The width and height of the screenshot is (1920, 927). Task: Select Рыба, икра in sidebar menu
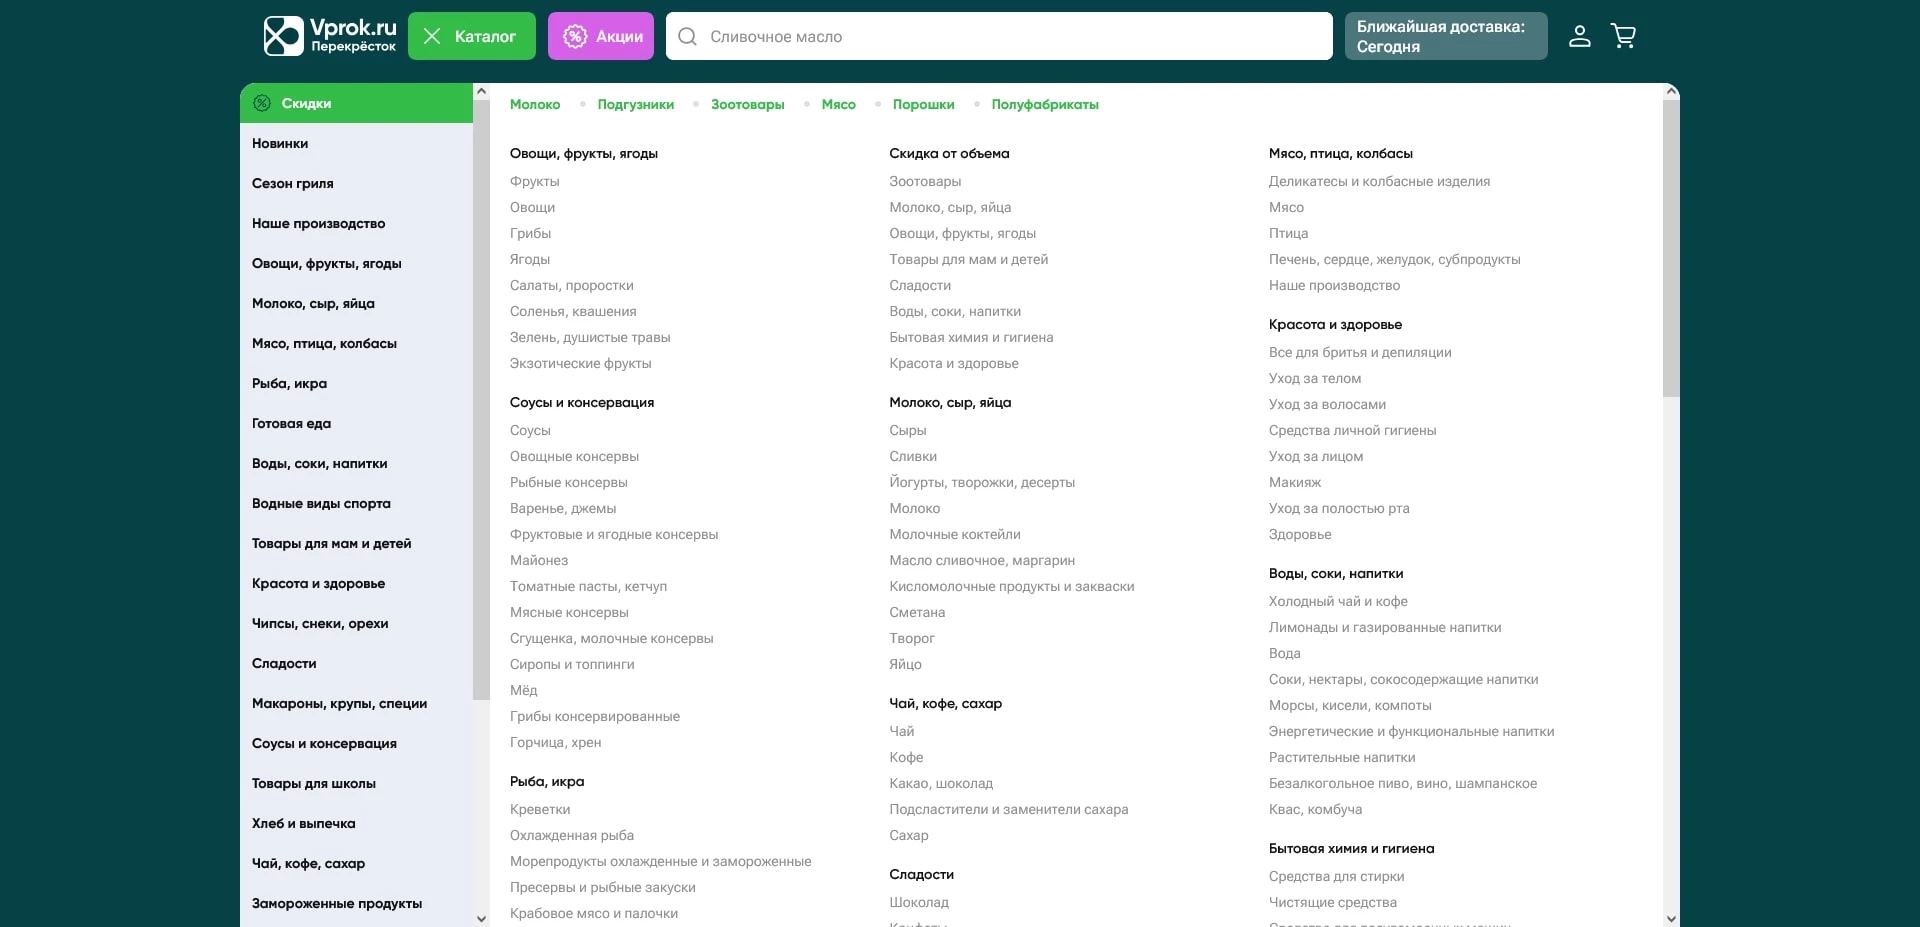[289, 384]
